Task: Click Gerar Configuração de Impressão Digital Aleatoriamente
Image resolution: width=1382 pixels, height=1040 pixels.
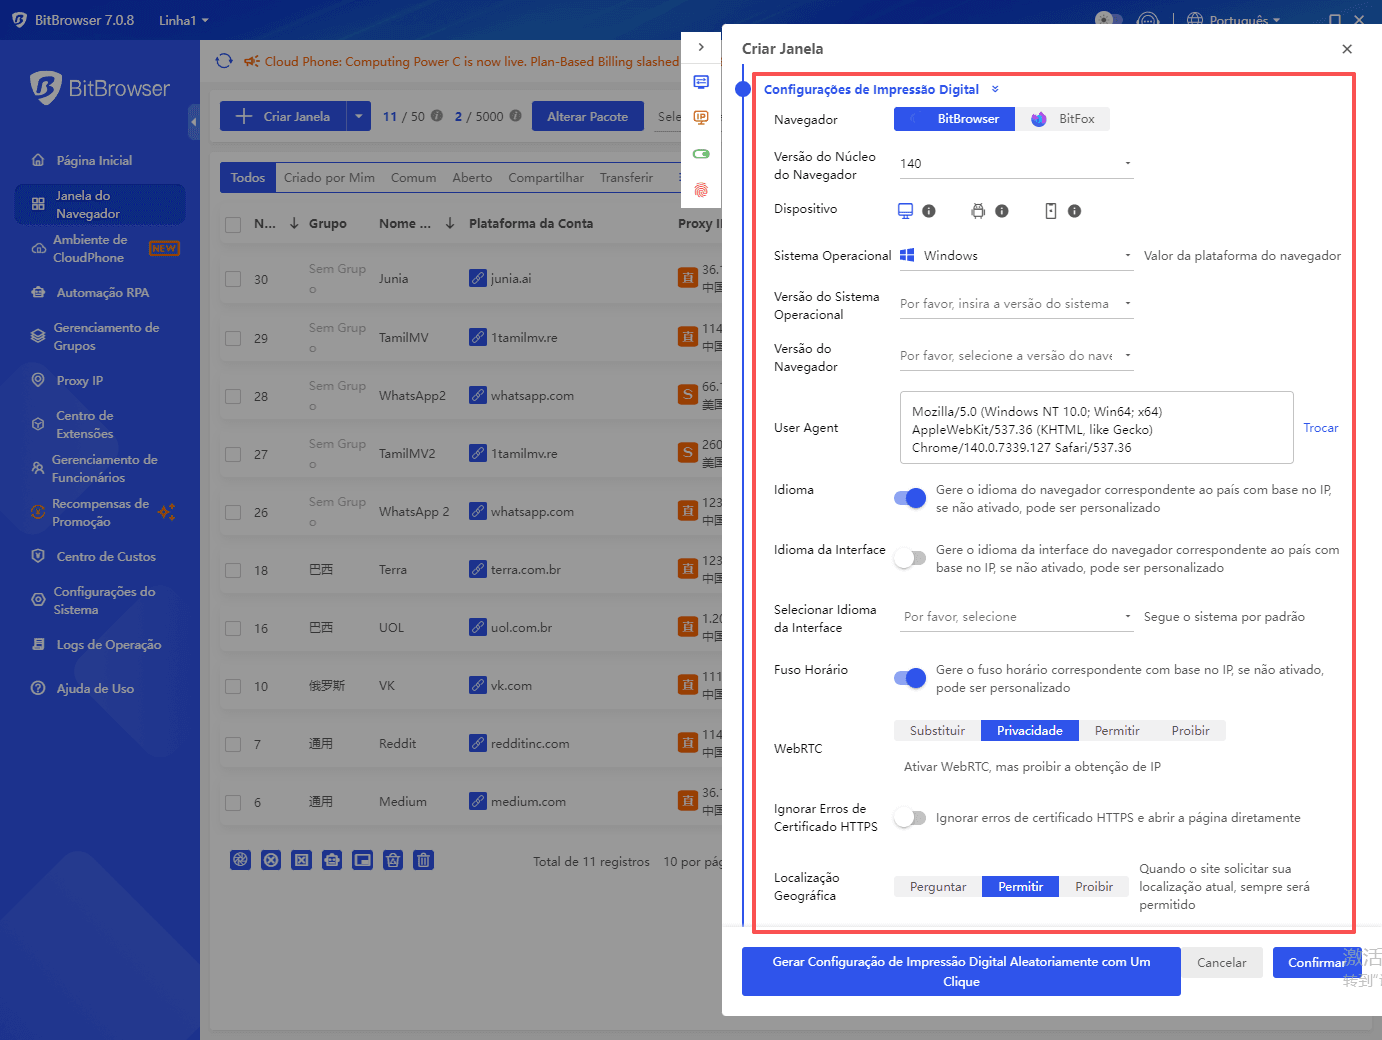Action: pyautogui.click(x=960, y=971)
